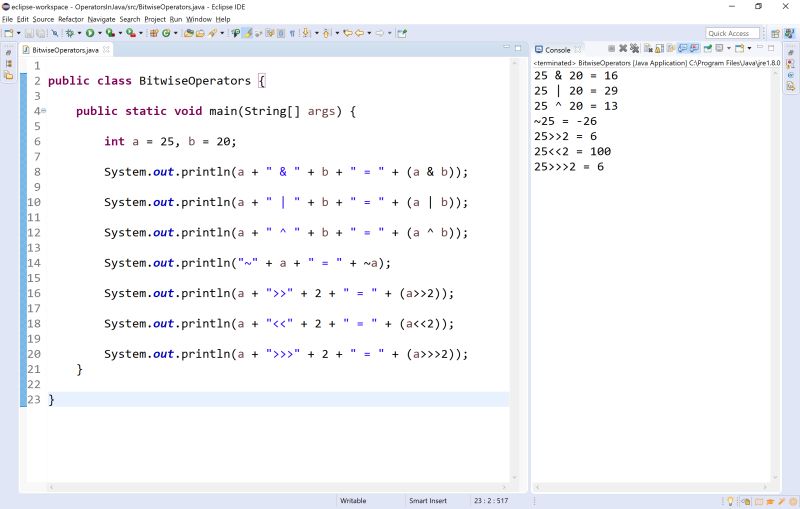800x509 pixels.
Task: Click console output line '25<<2 = 100'
Action: [x=572, y=151]
